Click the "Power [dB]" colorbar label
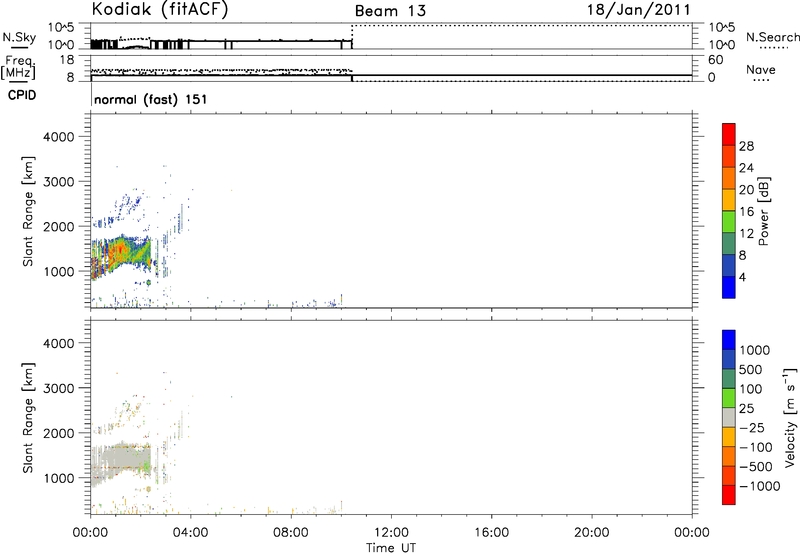Image resolution: width=800 pixels, height=554 pixels. (x=764, y=211)
